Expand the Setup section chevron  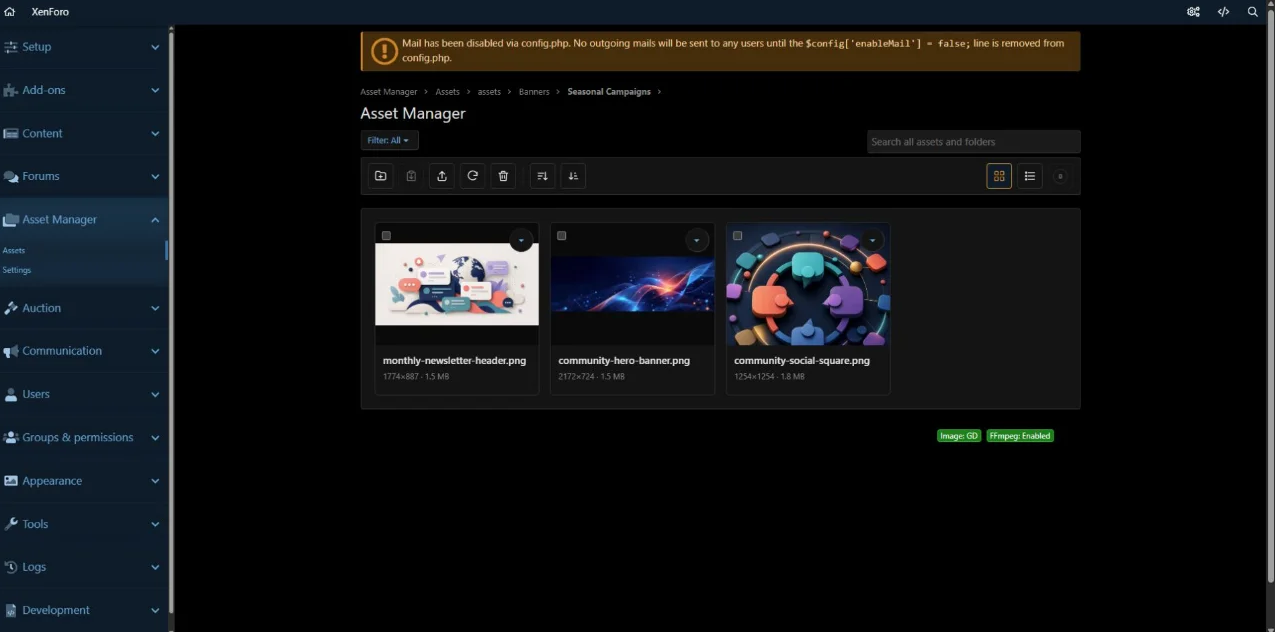pos(155,47)
